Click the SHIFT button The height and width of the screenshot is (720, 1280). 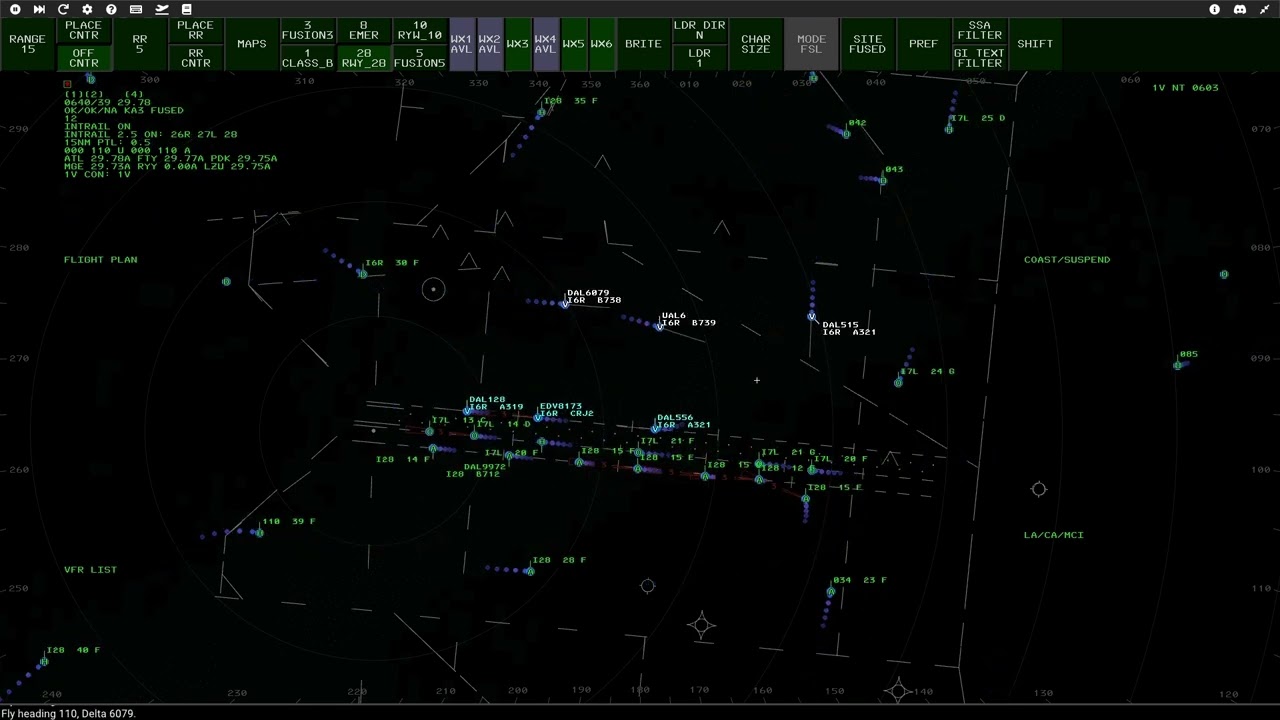pyautogui.click(x=1036, y=44)
